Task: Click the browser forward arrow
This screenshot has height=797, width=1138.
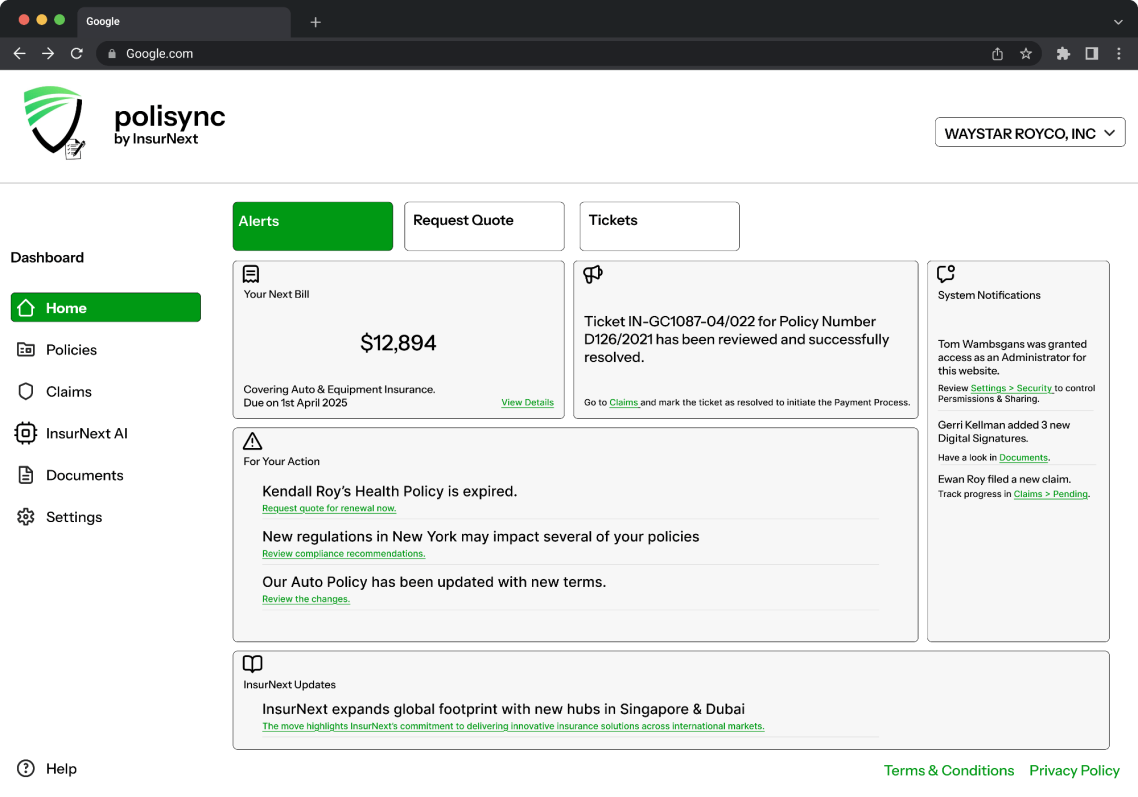Action: (48, 54)
